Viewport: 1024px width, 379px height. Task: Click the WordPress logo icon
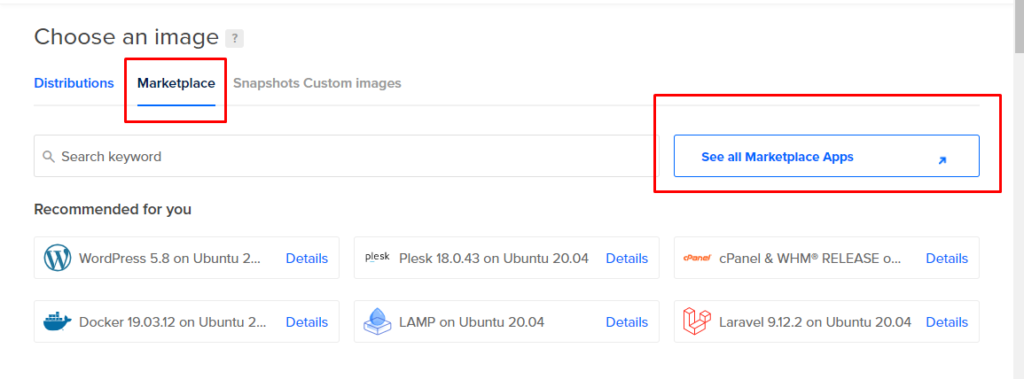coord(57,258)
